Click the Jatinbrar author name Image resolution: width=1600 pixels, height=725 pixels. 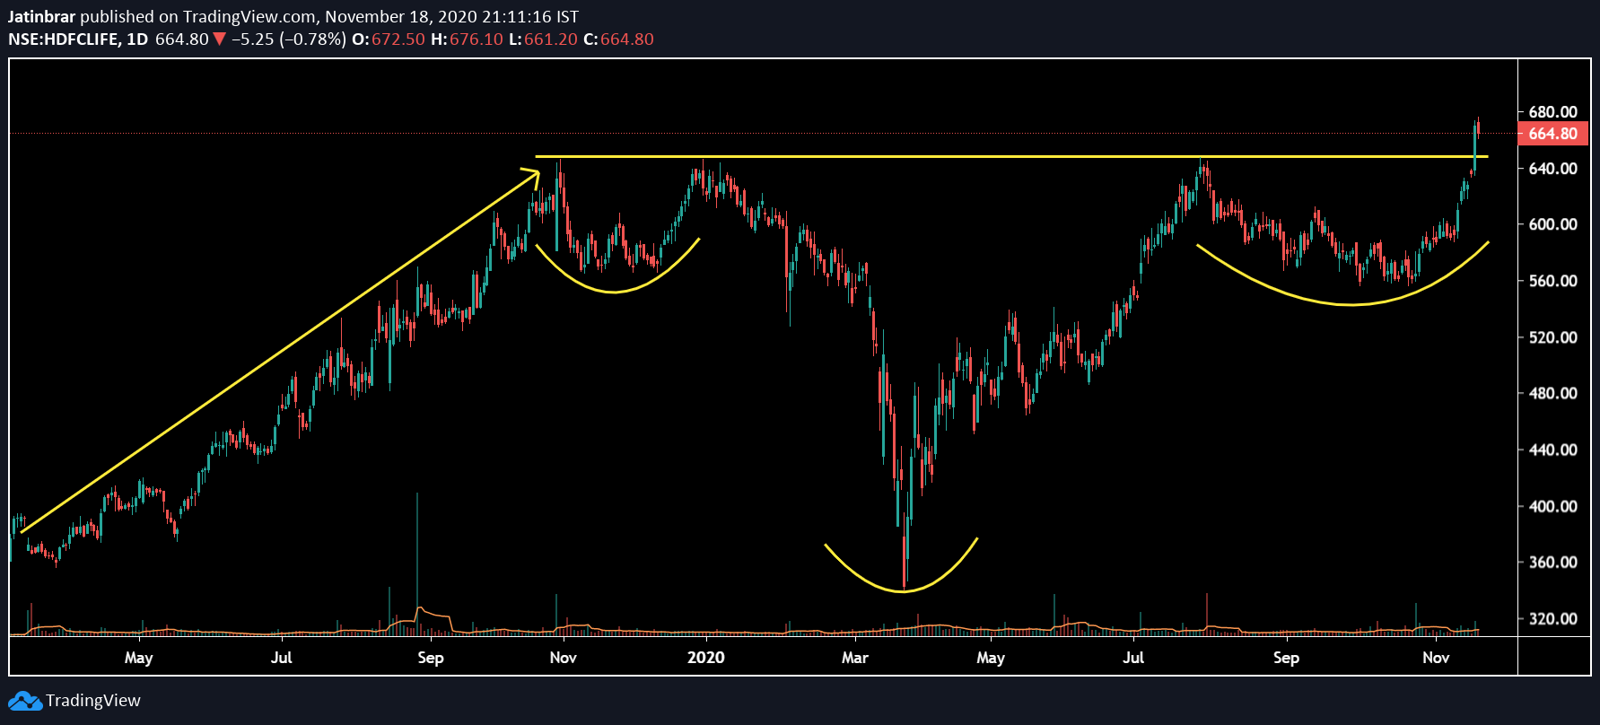point(42,17)
